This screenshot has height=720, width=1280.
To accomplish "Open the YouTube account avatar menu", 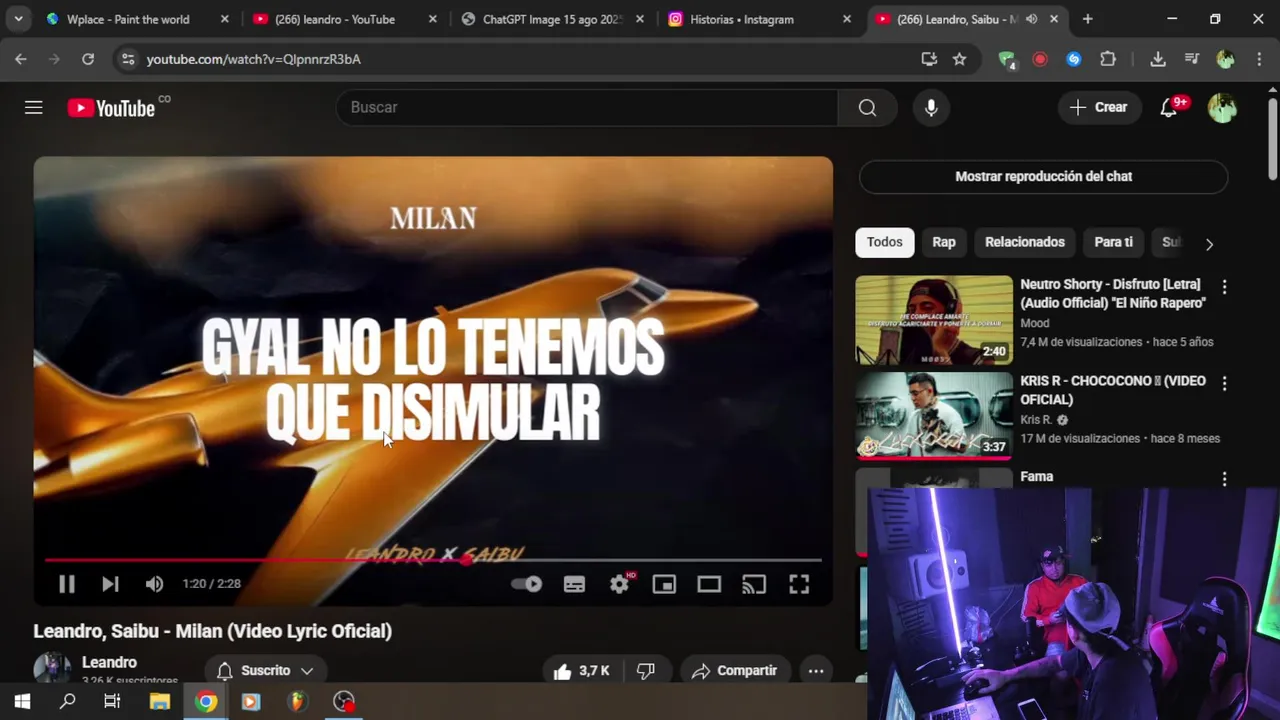I will click(1222, 107).
